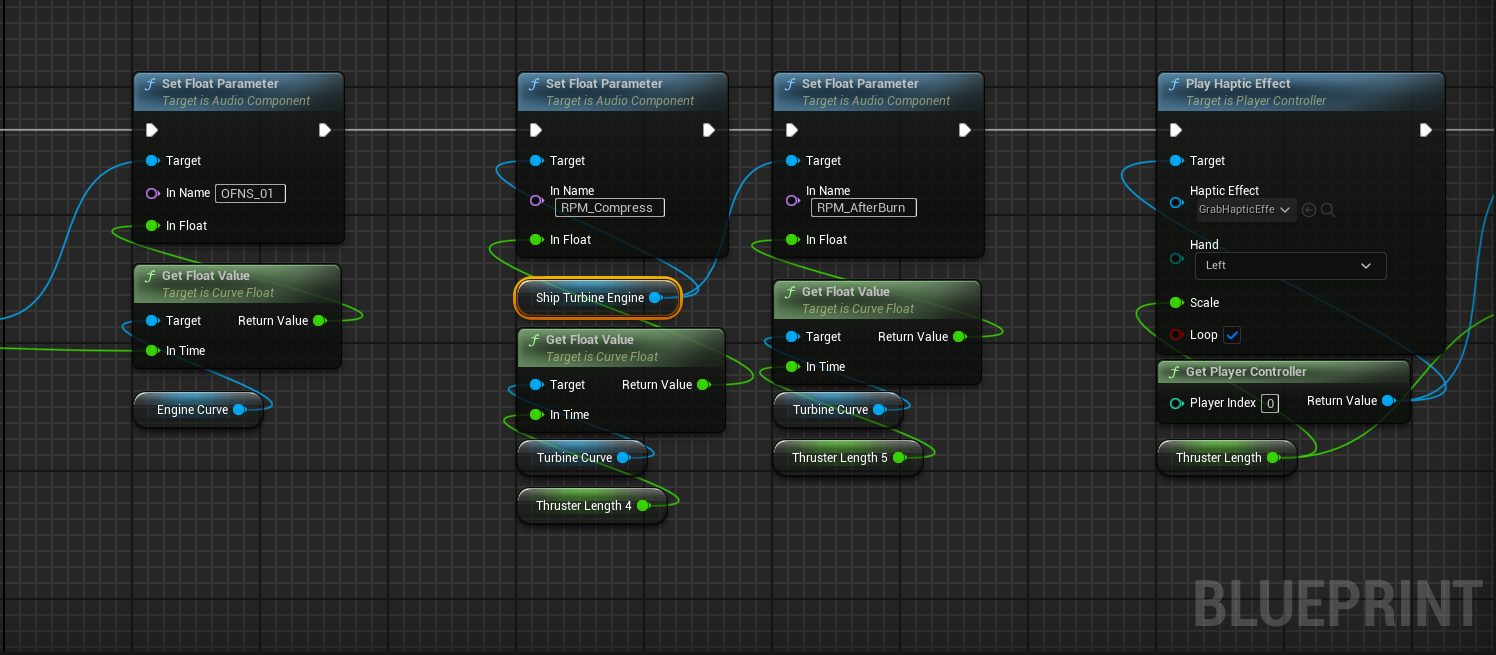Click In Float pin on OFNS_01 Set Float Parameter
This screenshot has width=1496, height=655.
pyautogui.click(x=152, y=225)
